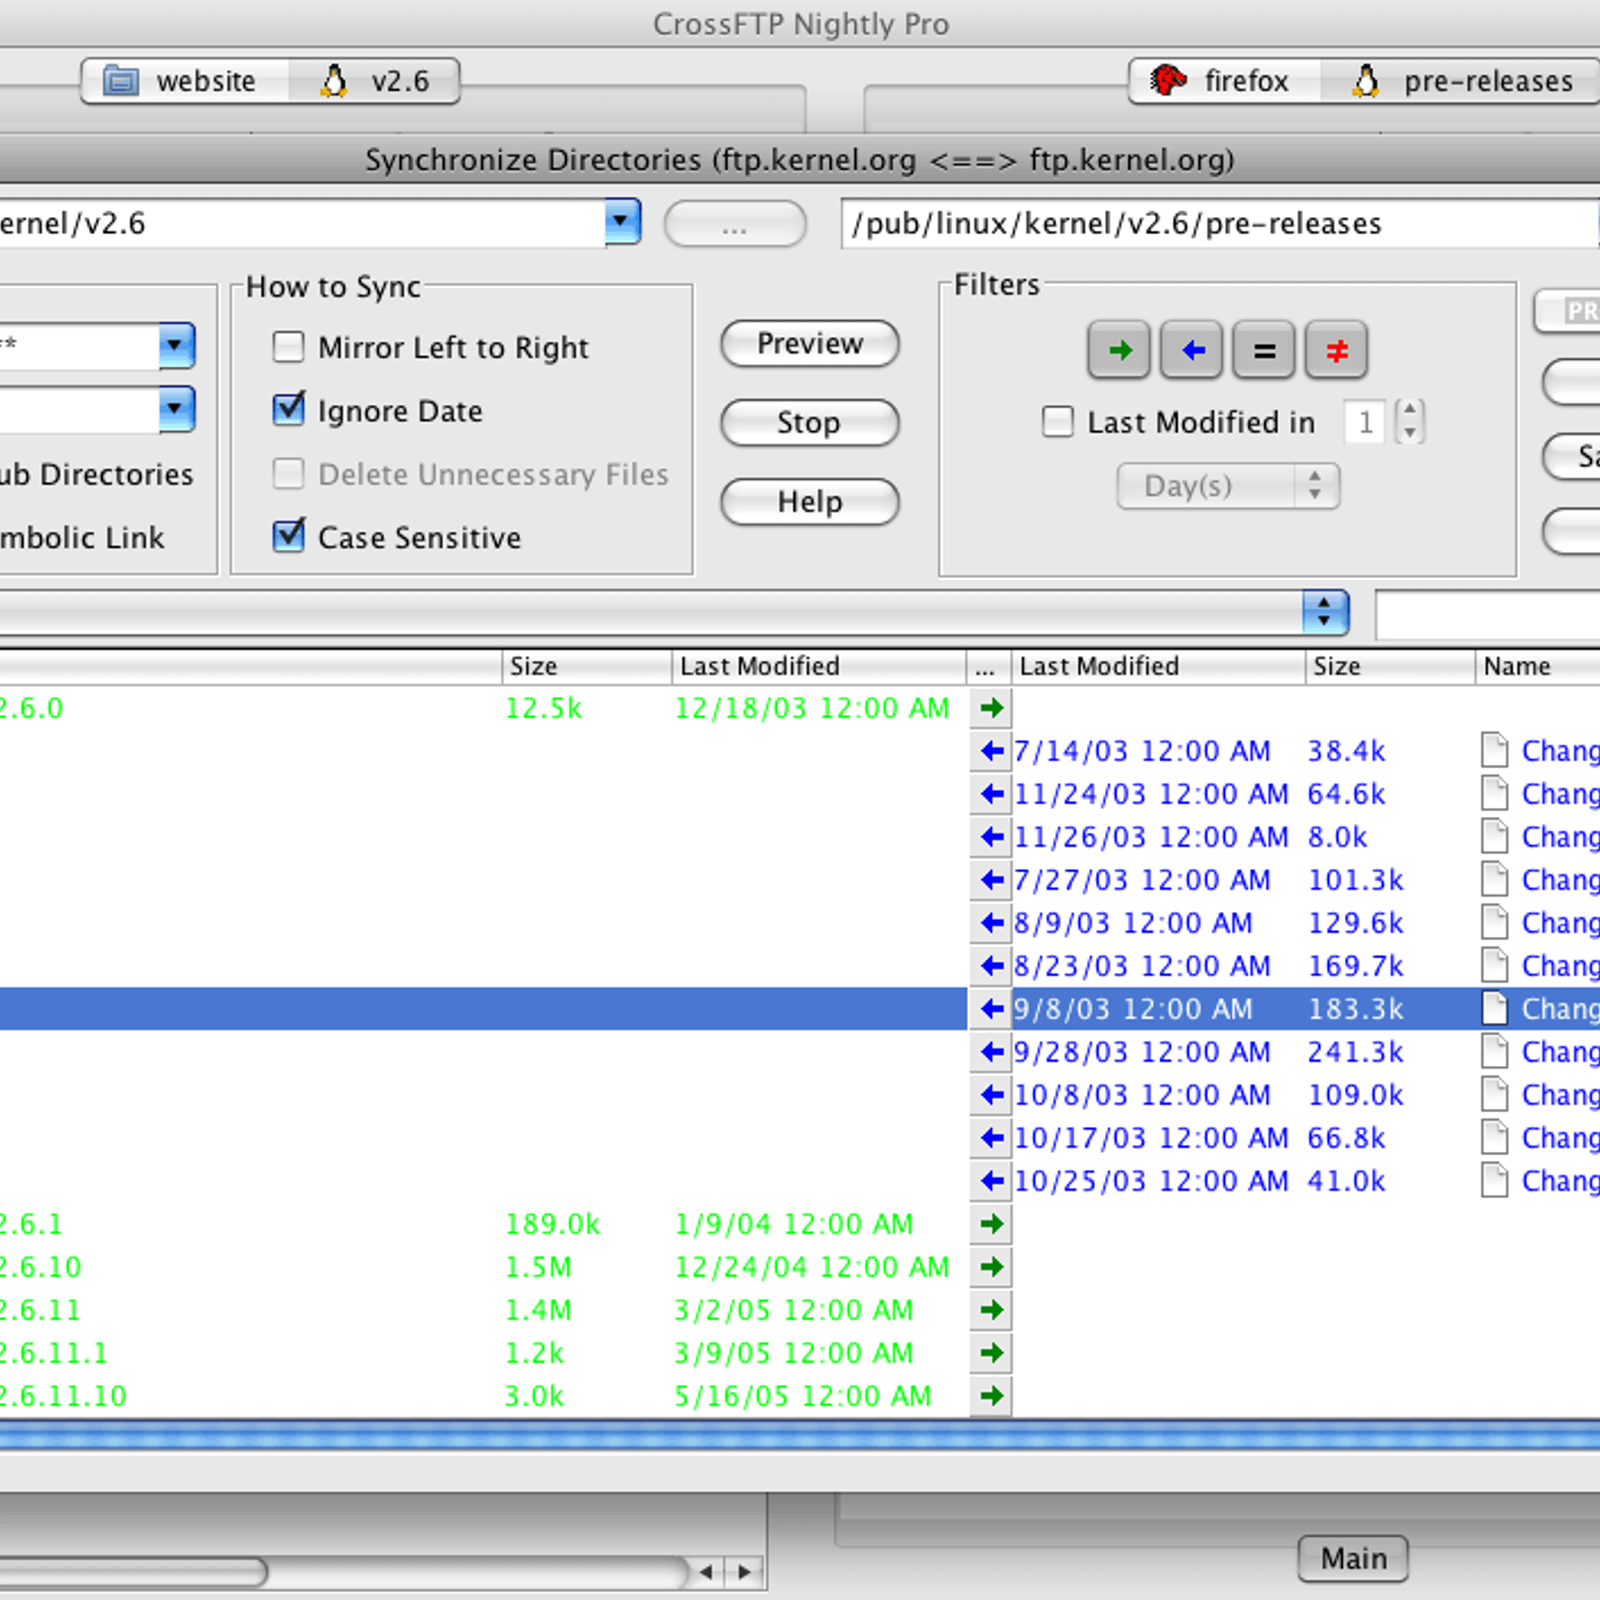The height and width of the screenshot is (1600, 1600).
Task: Click the PR button at right edge
Action: [1568, 311]
